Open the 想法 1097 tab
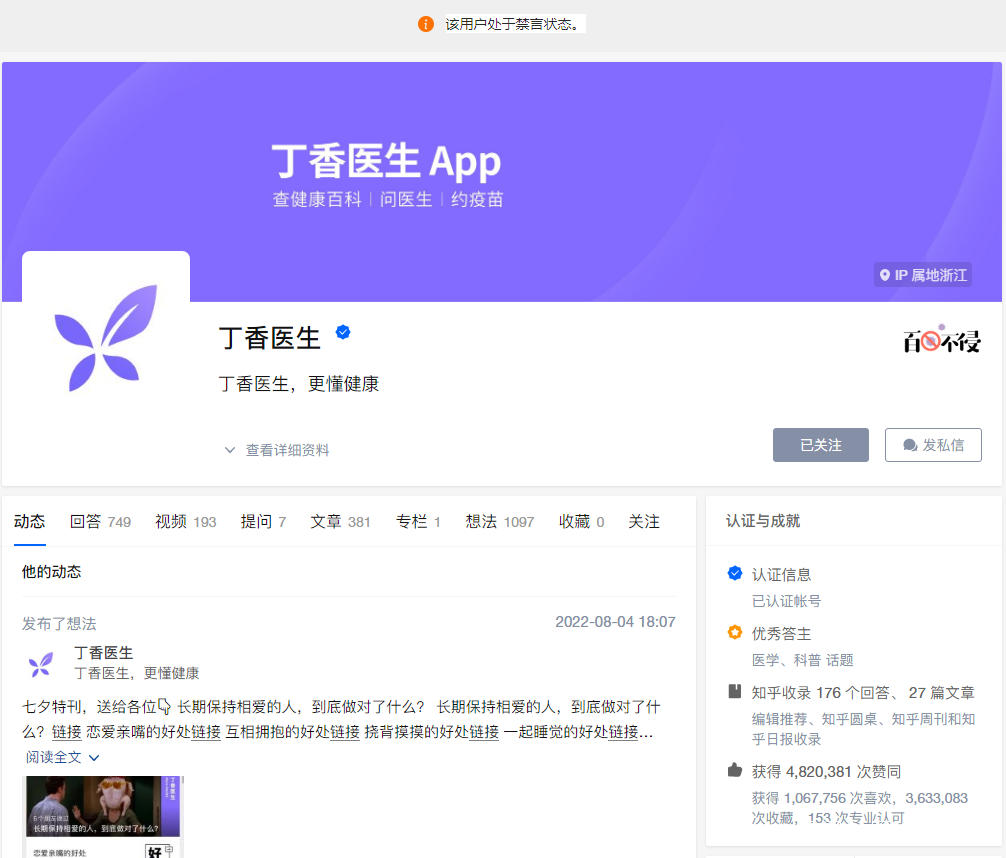 tap(500, 522)
